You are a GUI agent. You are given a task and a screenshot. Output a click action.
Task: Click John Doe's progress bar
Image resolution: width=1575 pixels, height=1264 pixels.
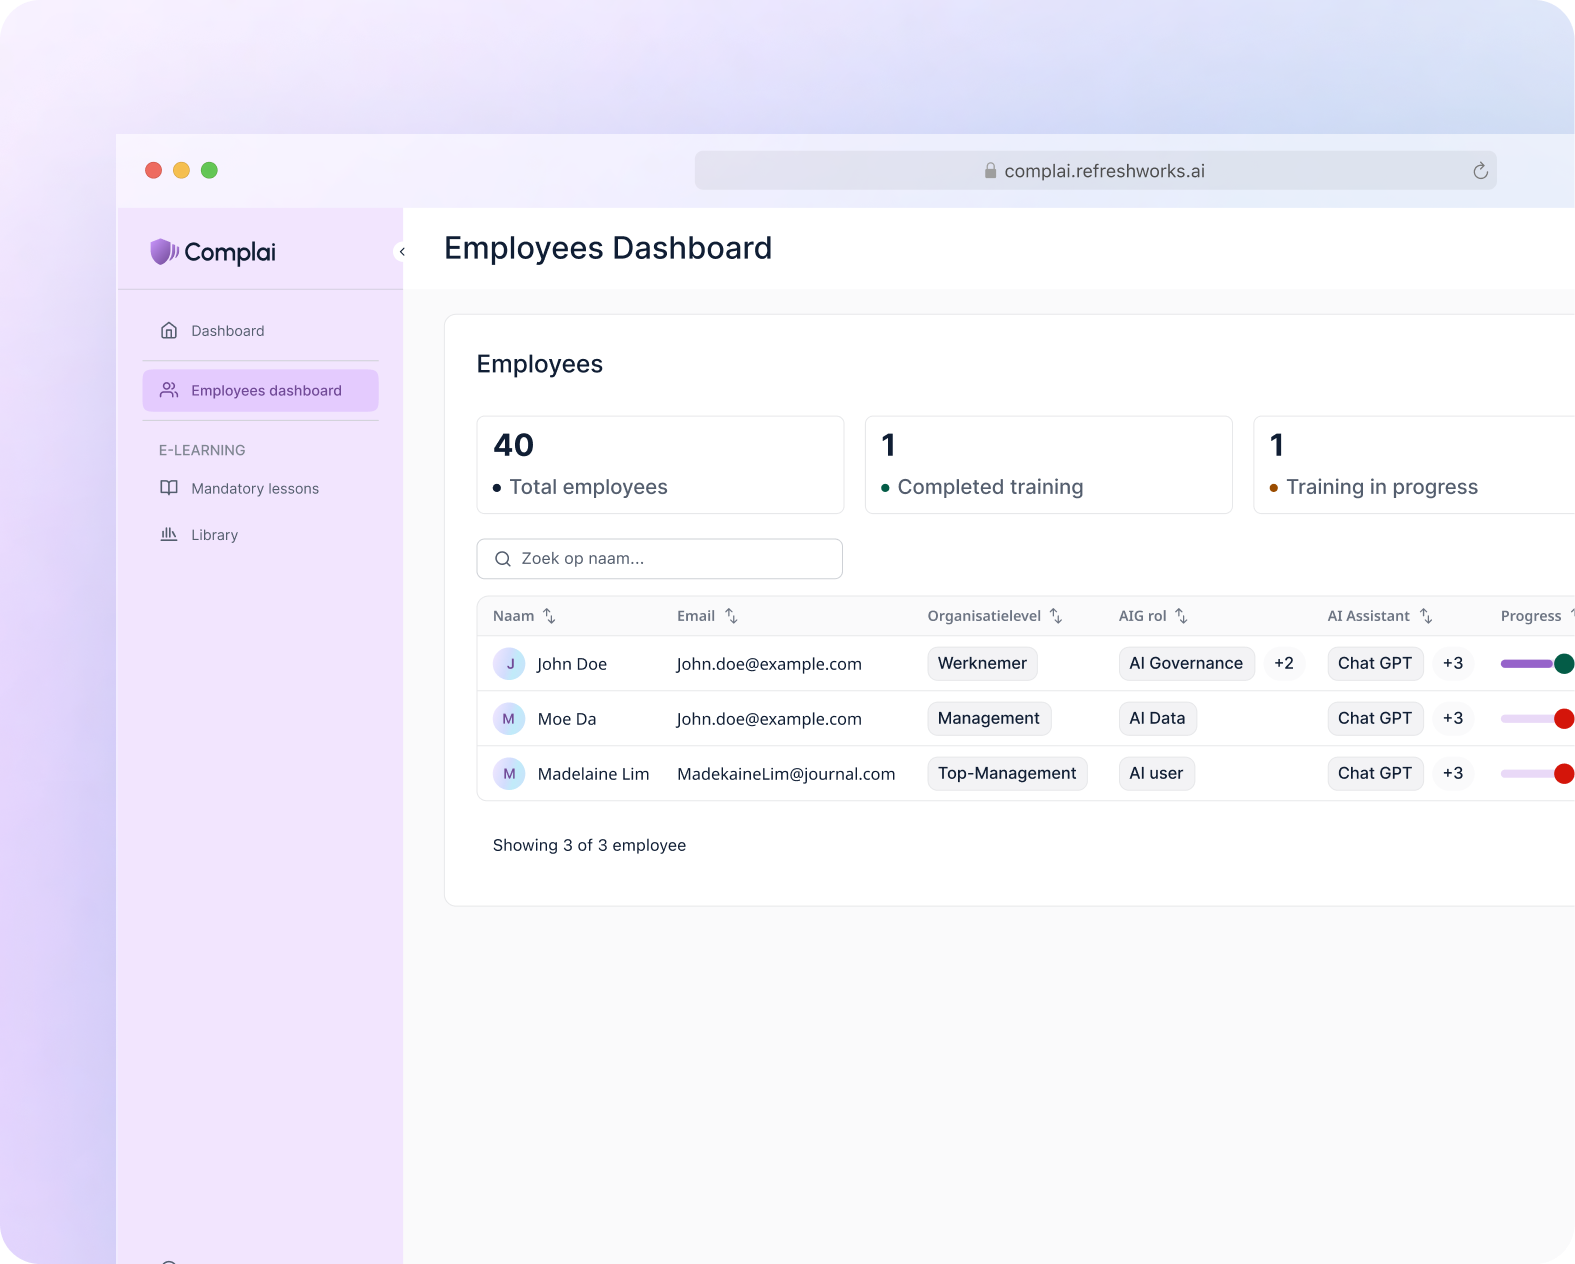coord(1527,664)
